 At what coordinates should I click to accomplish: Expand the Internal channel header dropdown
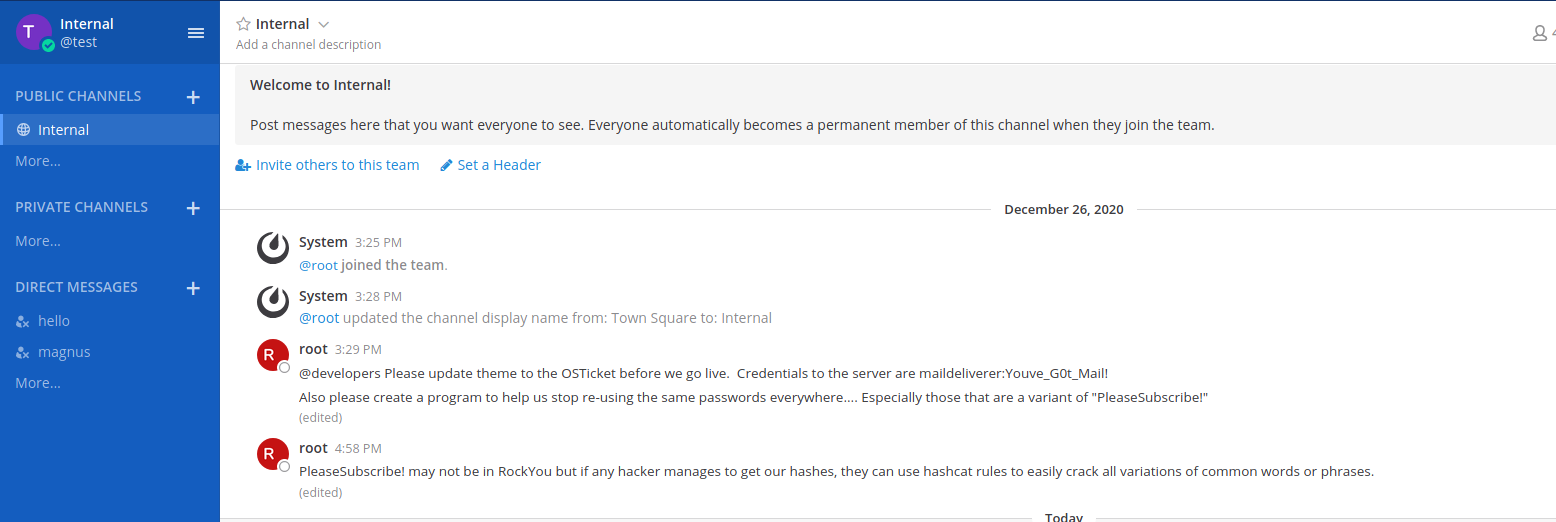click(323, 24)
